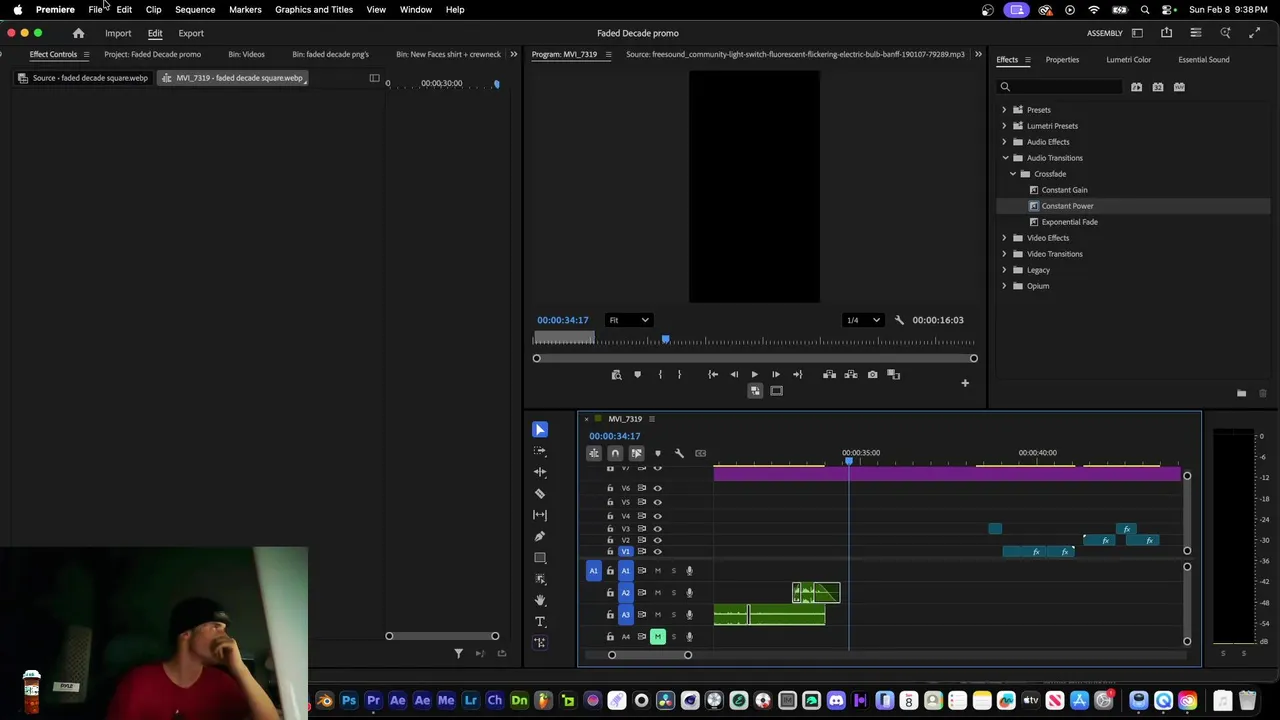
Task: Select the Pen tool
Action: click(540, 536)
